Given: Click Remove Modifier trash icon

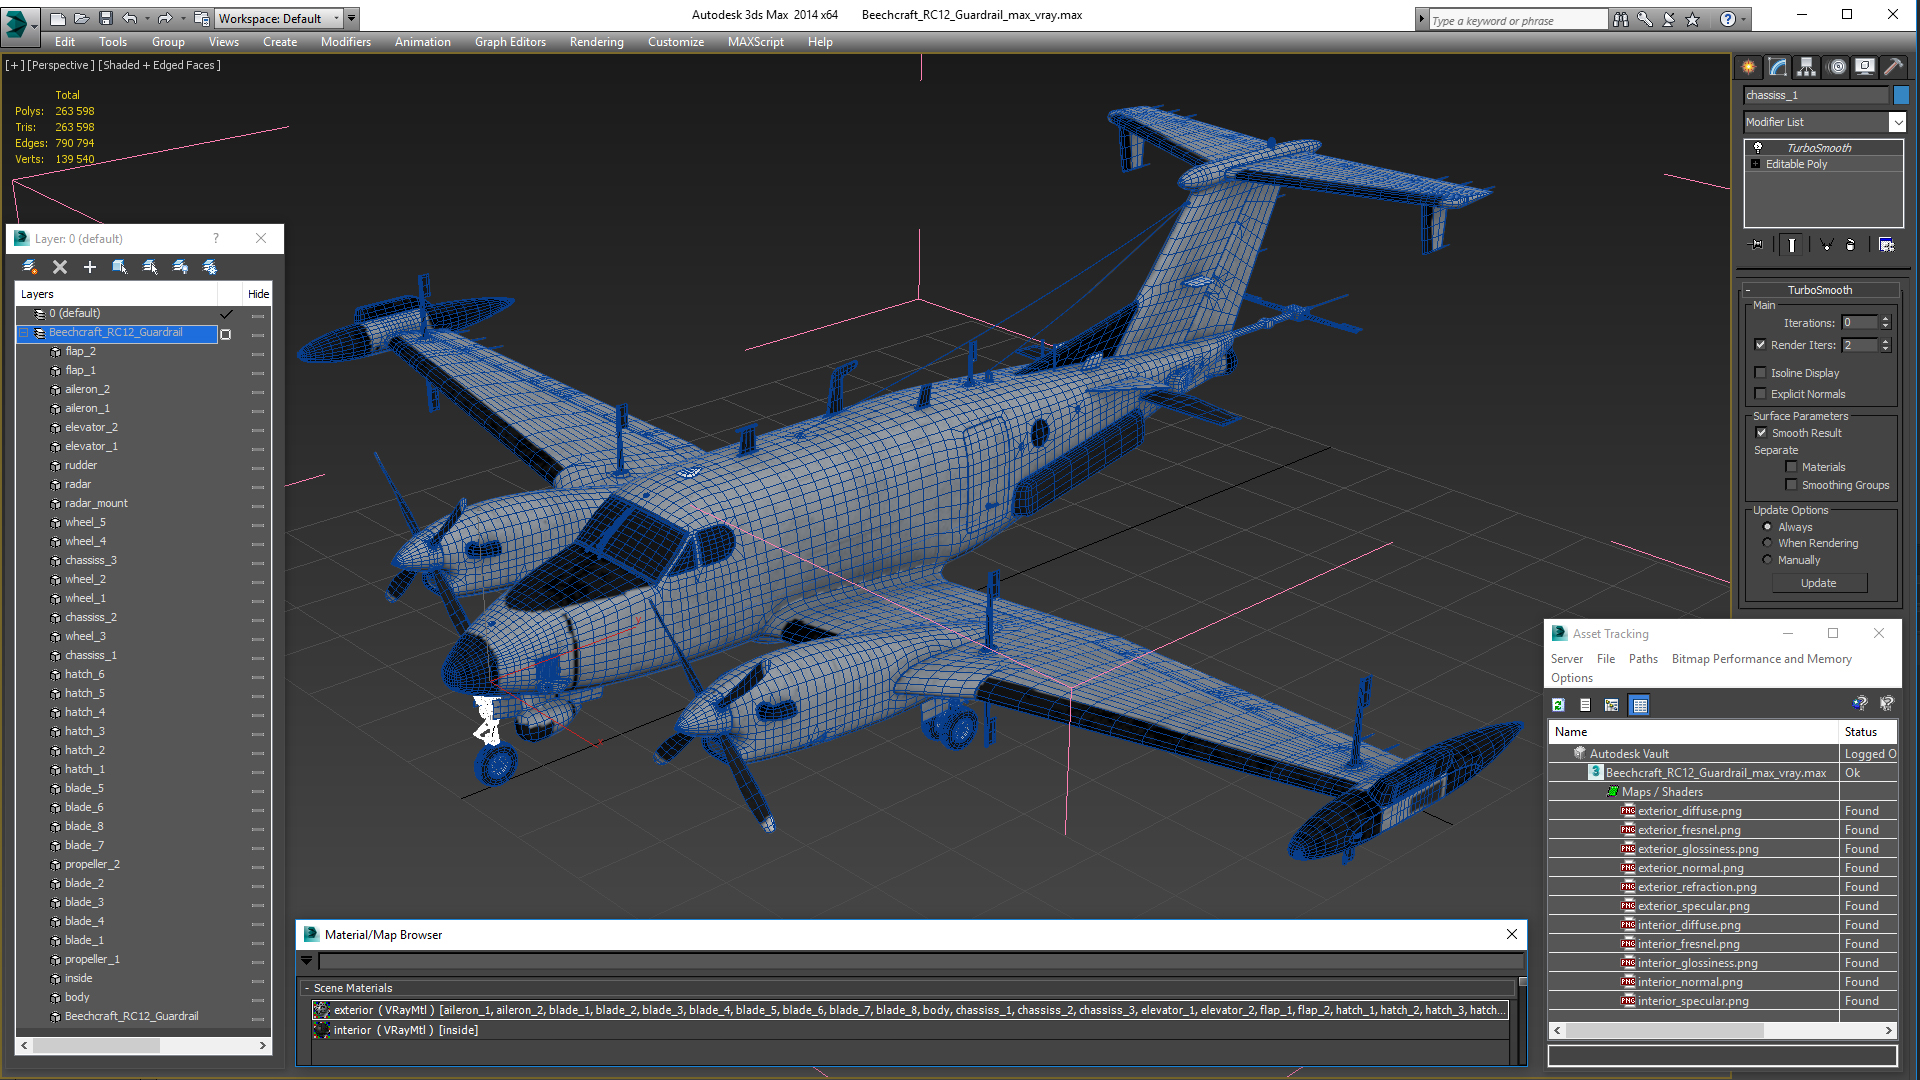Looking at the screenshot, I should pyautogui.click(x=1851, y=245).
